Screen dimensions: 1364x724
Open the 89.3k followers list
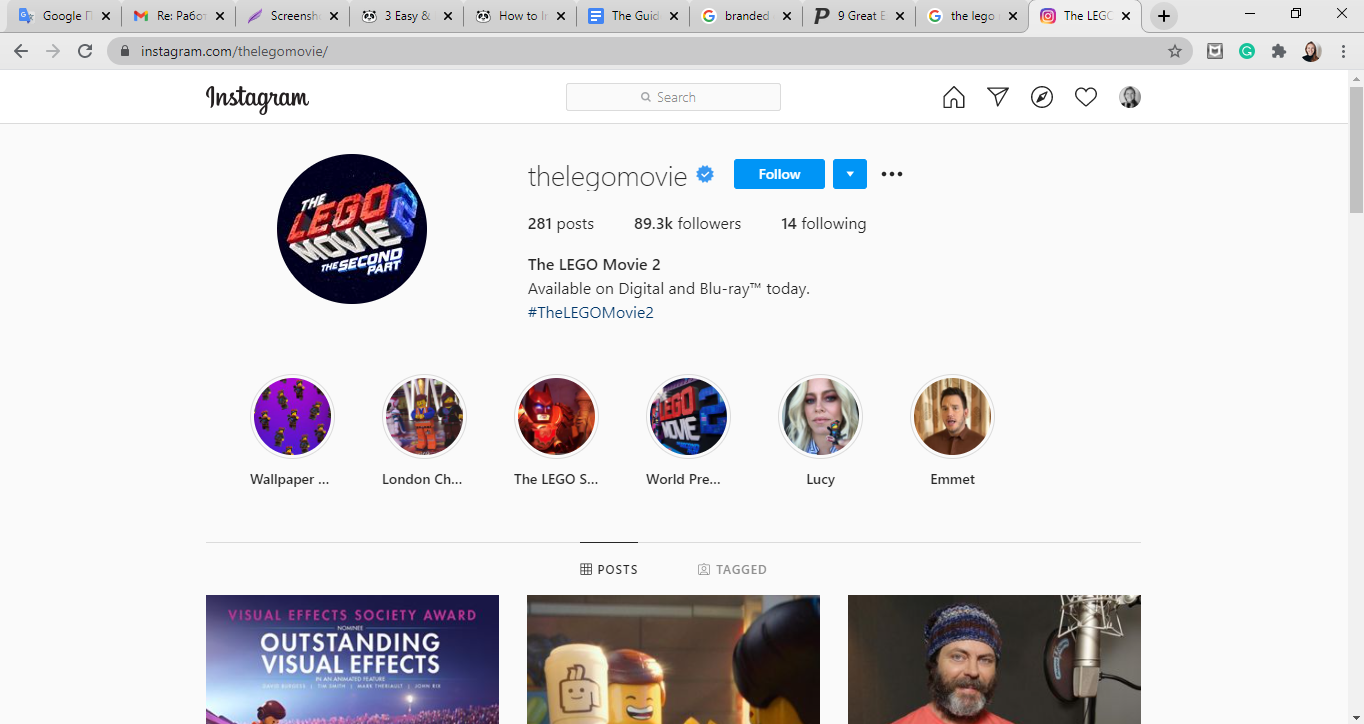click(x=687, y=224)
